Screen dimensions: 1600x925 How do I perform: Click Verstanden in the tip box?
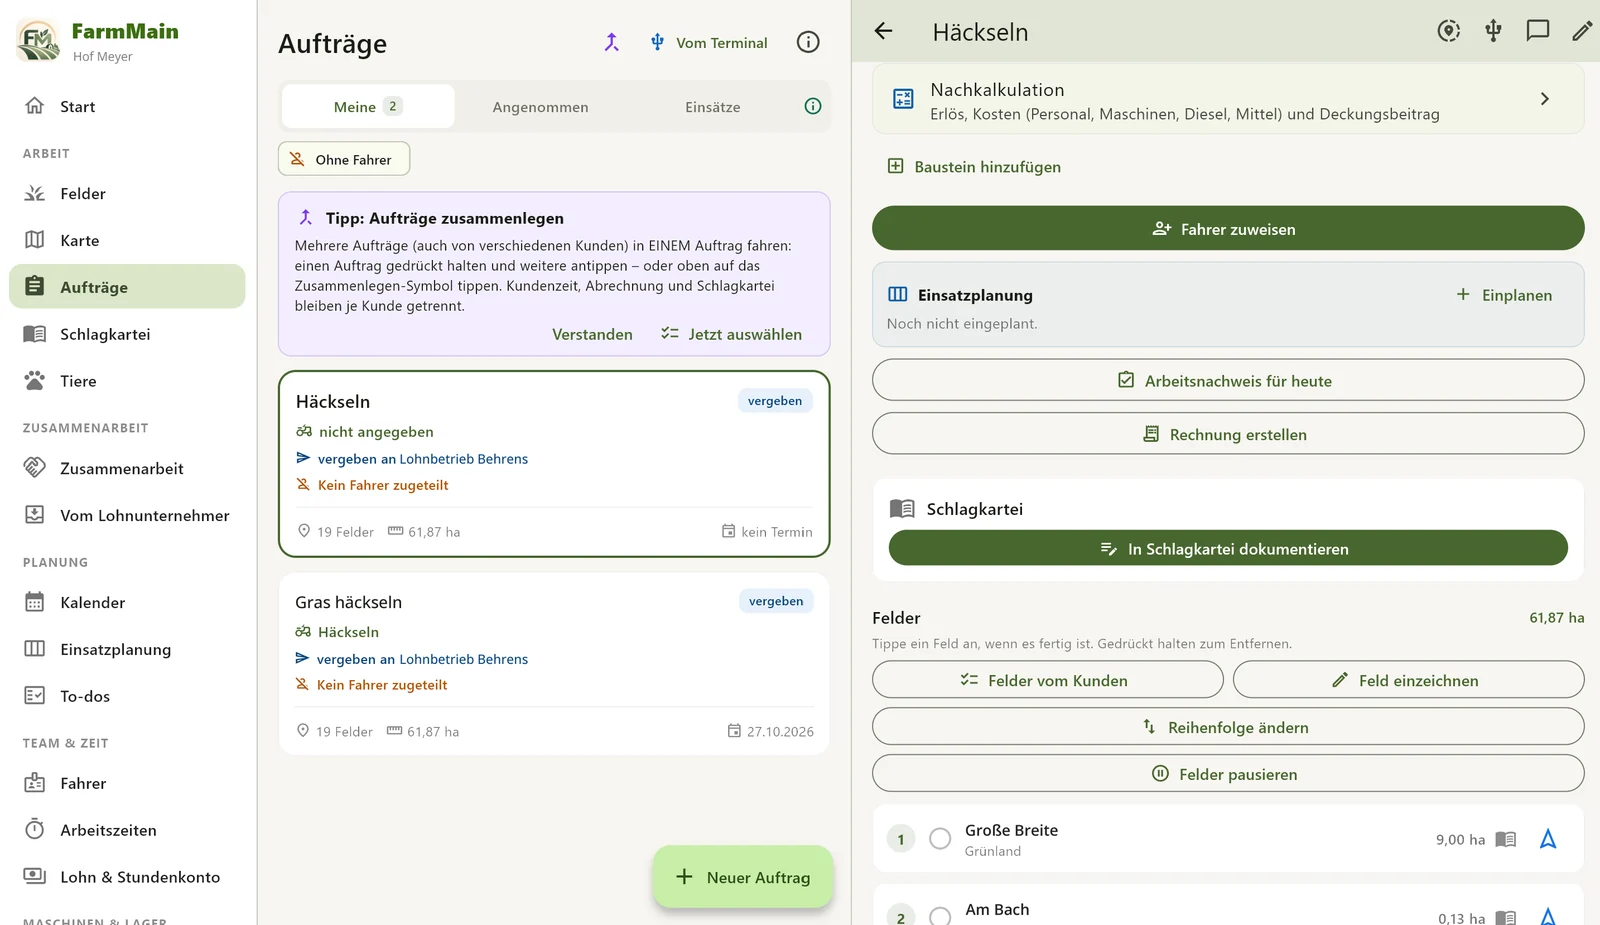pyautogui.click(x=592, y=334)
